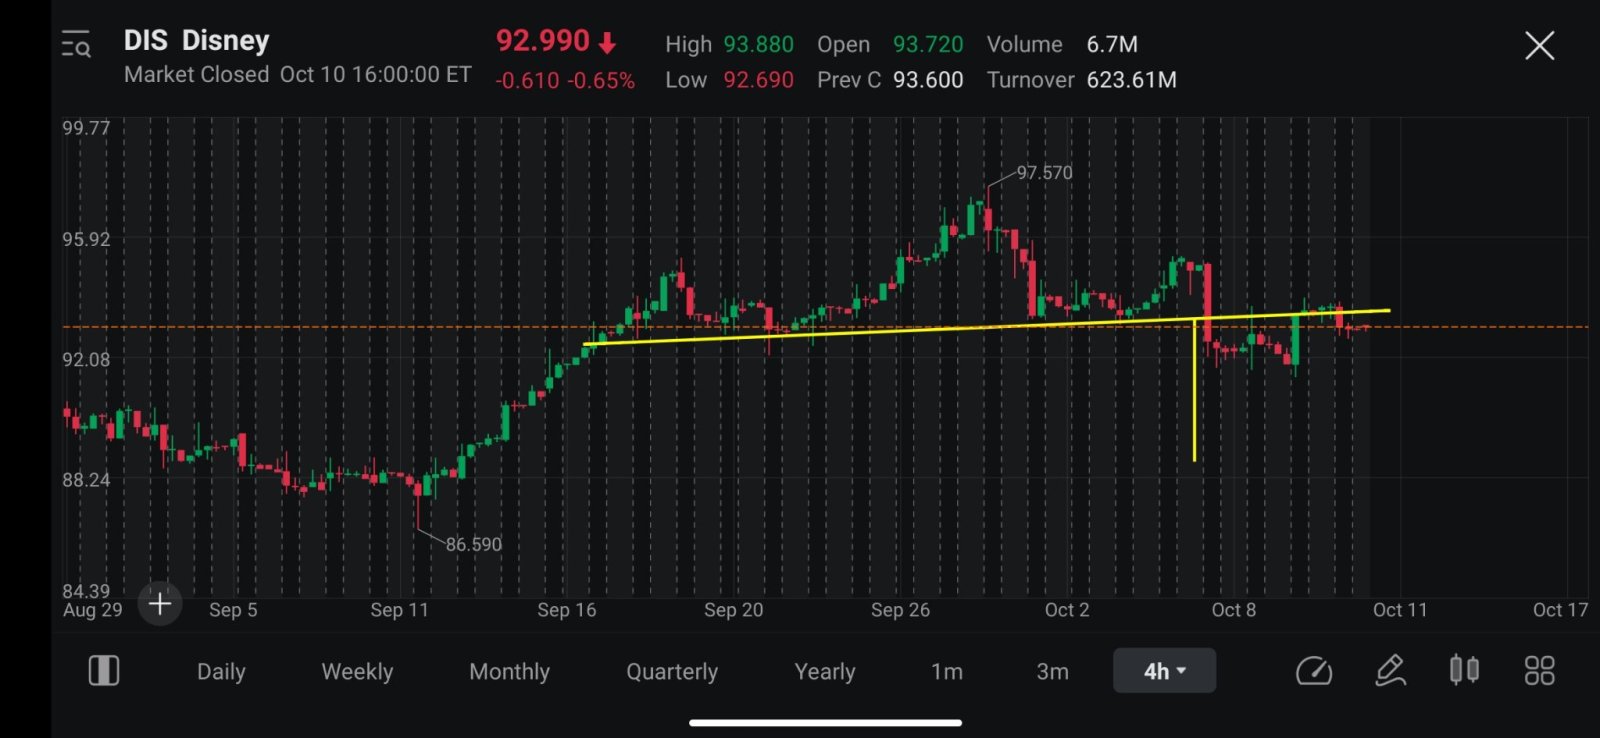Screen dimensions: 1600x738
Task: Tap the Open value 93.720
Action: coord(928,44)
